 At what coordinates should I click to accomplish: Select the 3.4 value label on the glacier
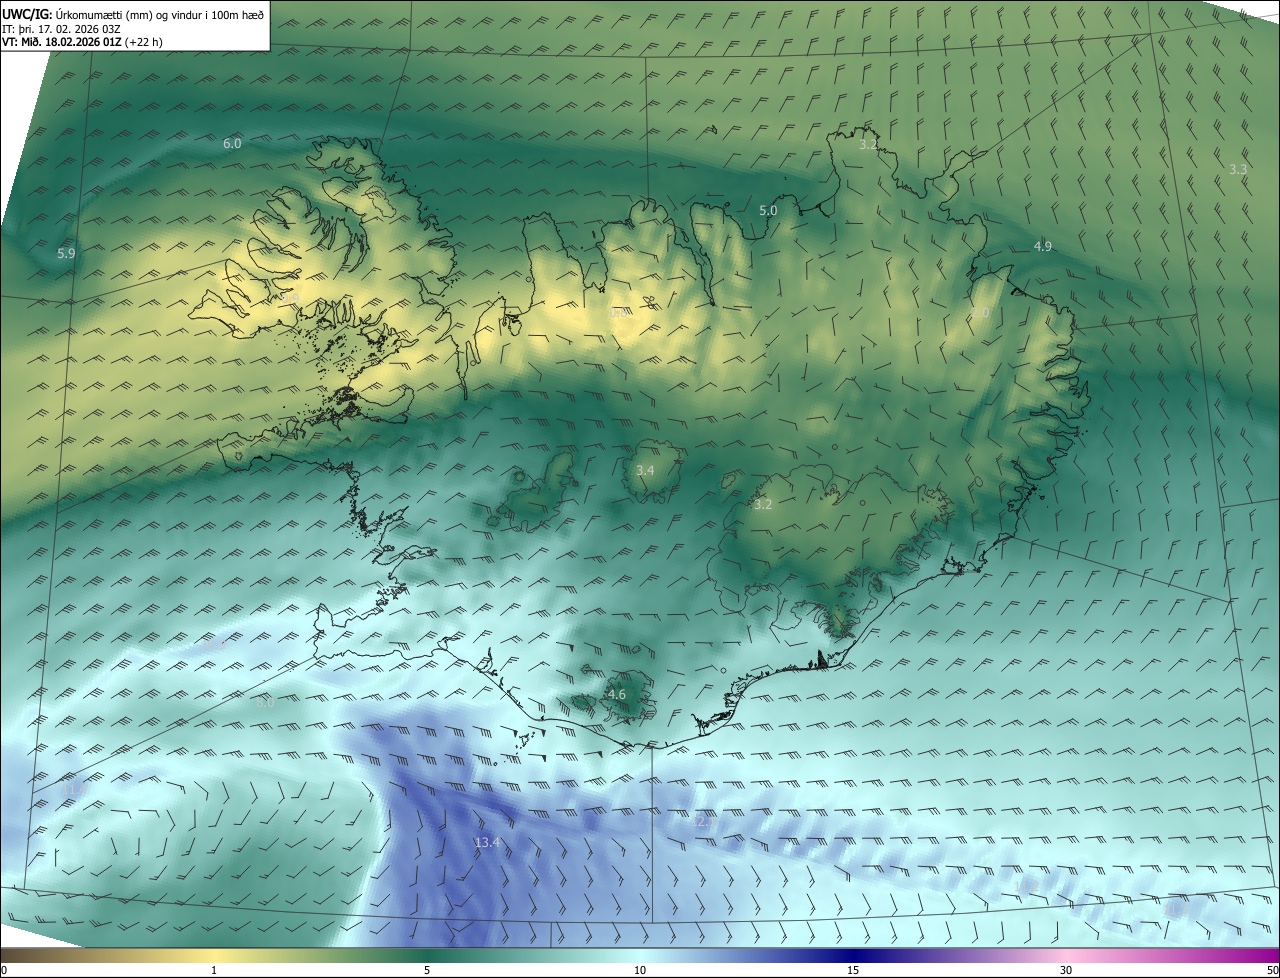(645, 470)
